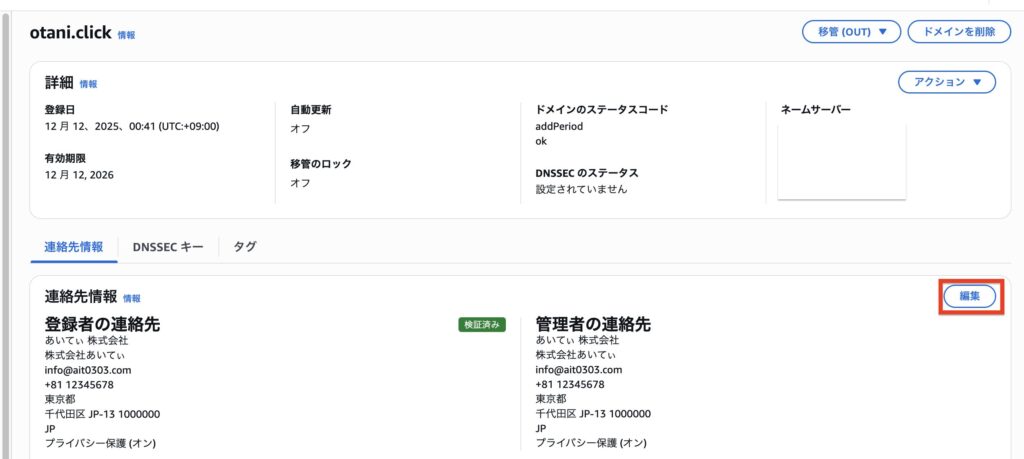The image size is (1024, 459).
Task: Expand the アクション dropdown menu
Action: (x=946, y=82)
